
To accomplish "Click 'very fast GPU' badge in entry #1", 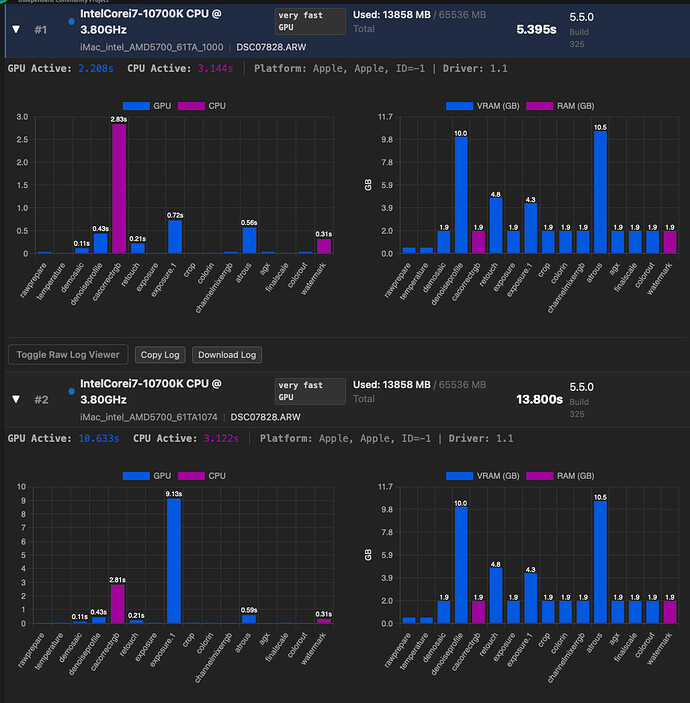I will tap(310, 21).
